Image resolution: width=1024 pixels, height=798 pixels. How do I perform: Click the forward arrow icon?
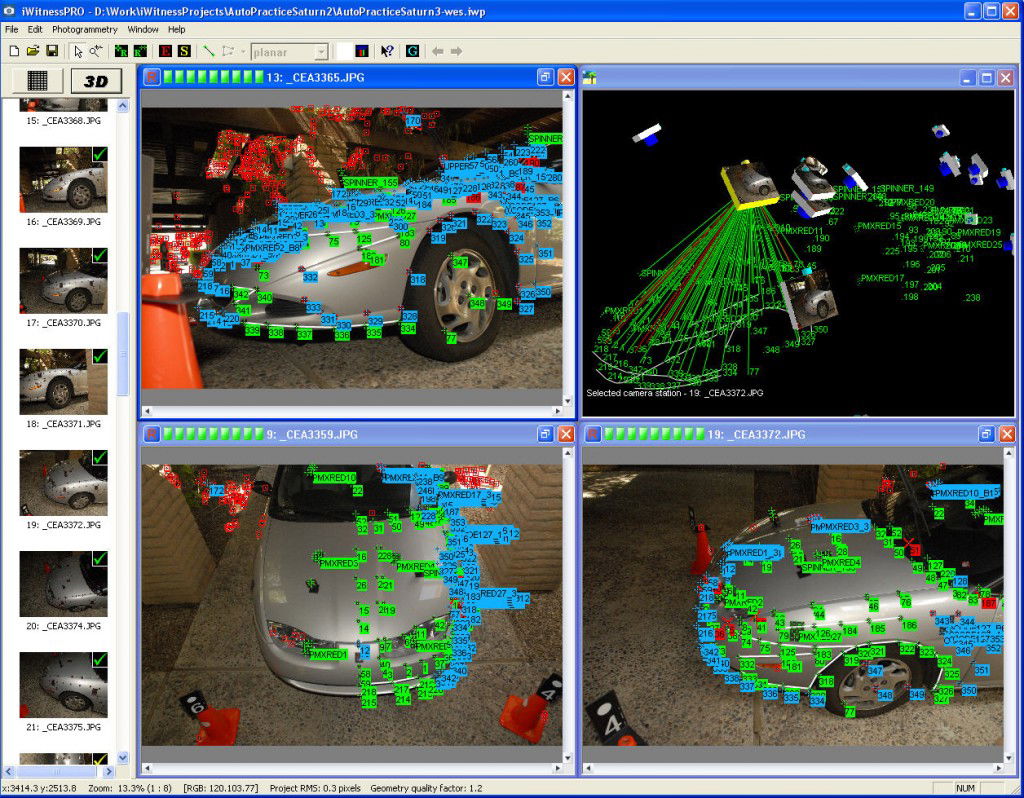[x=456, y=51]
